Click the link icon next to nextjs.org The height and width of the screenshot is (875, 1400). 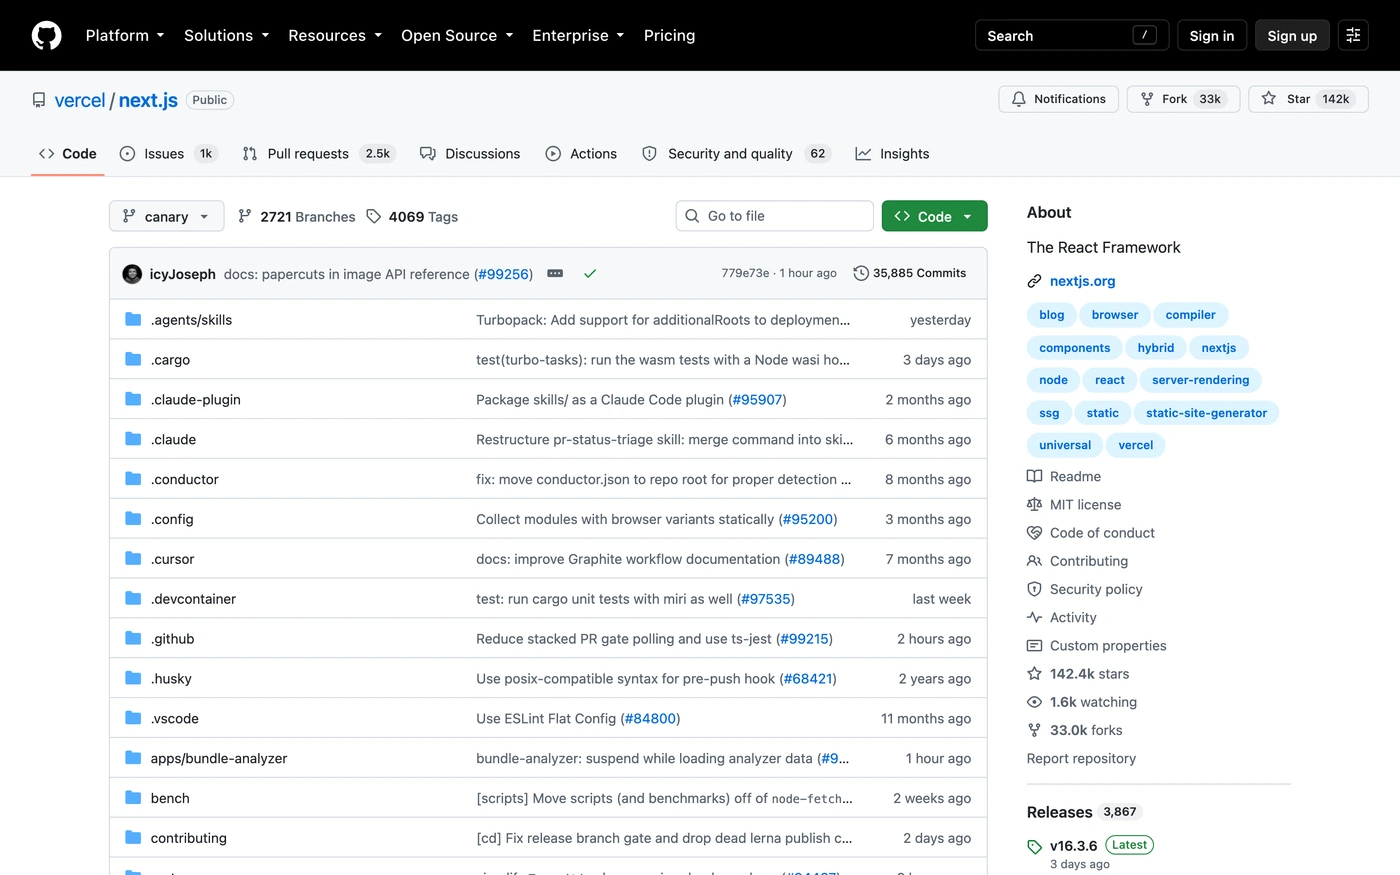[1035, 281]
